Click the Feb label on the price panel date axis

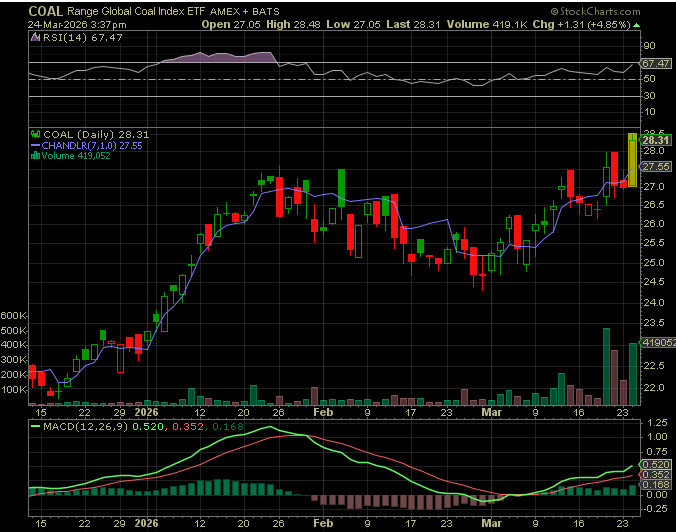(323, 412)
